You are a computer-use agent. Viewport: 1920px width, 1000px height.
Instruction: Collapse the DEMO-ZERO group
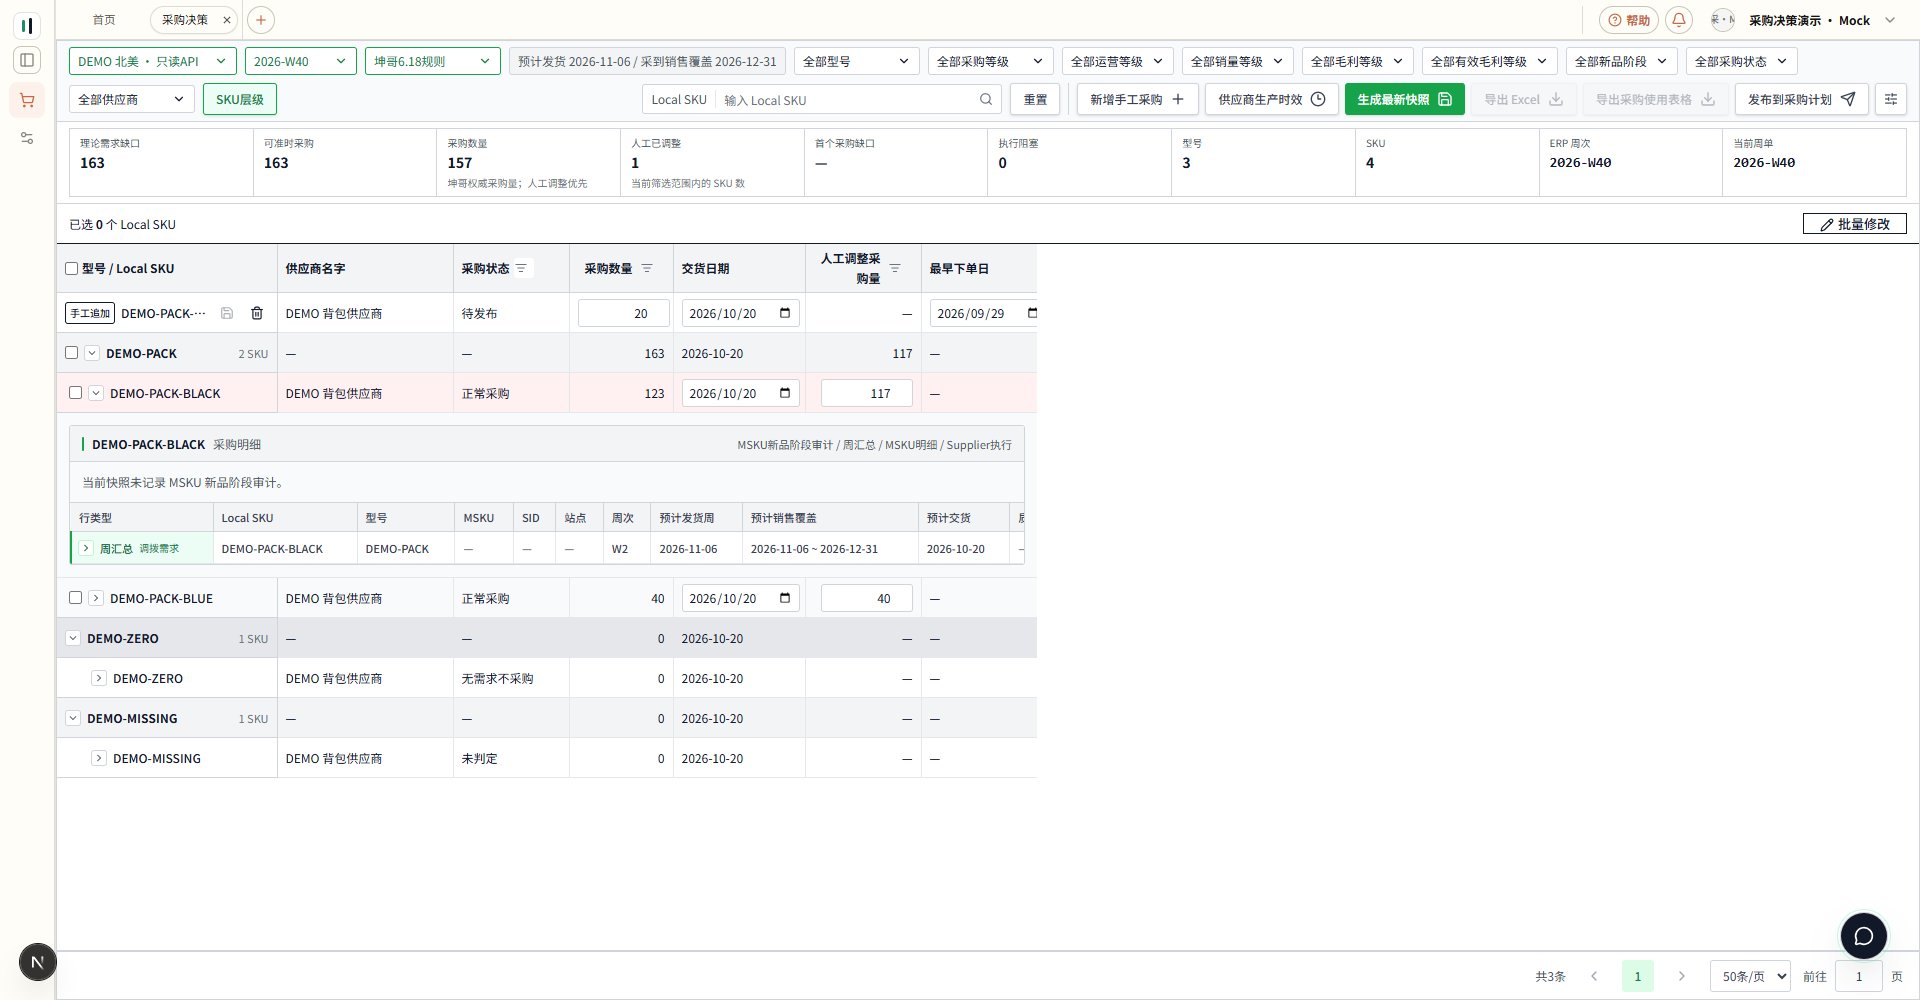click(x=73, y=638)
